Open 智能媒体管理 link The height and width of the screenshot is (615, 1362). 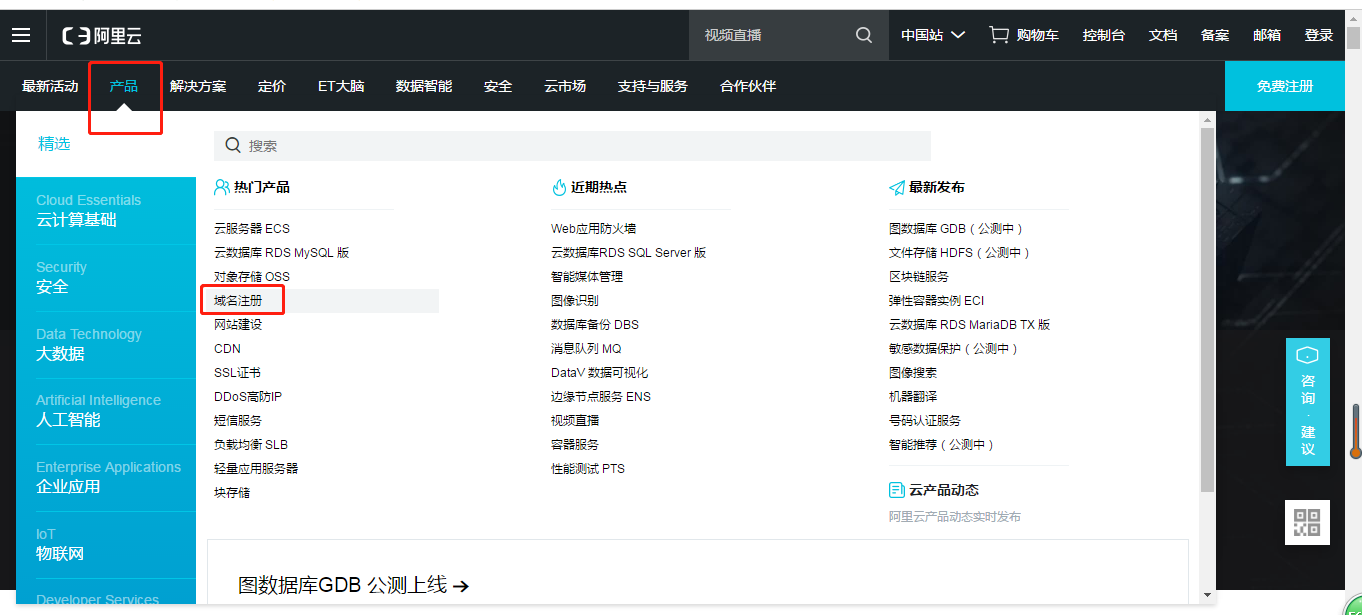click(587, 276)
